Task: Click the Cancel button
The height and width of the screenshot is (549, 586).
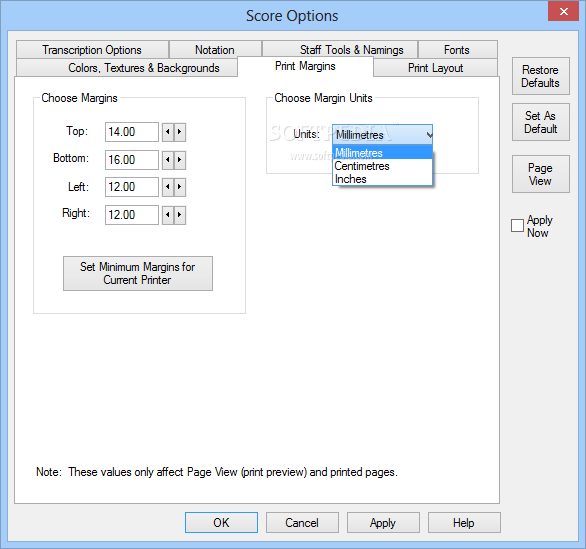Action: click(x=302, y=522)
